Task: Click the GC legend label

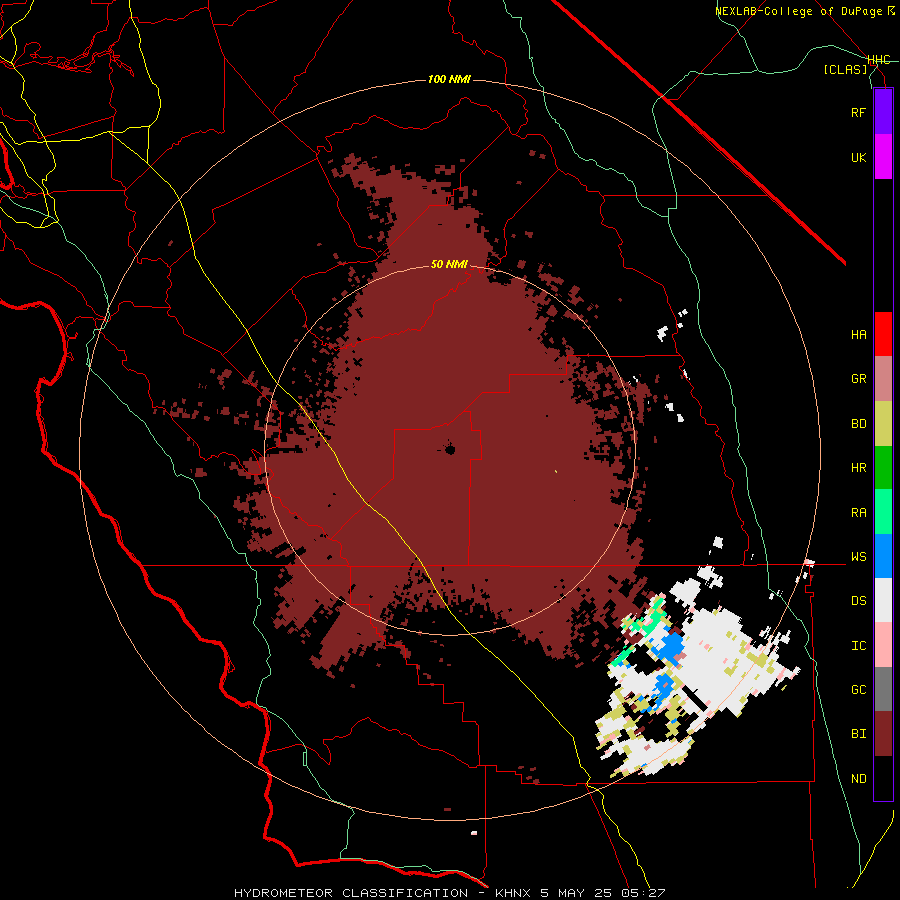Action: [858, 690]
